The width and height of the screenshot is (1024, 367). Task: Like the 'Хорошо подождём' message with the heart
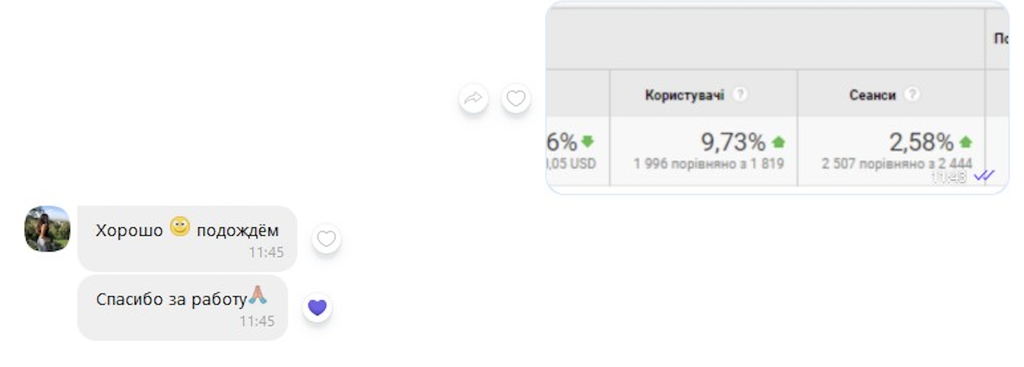tap(326, 240)
